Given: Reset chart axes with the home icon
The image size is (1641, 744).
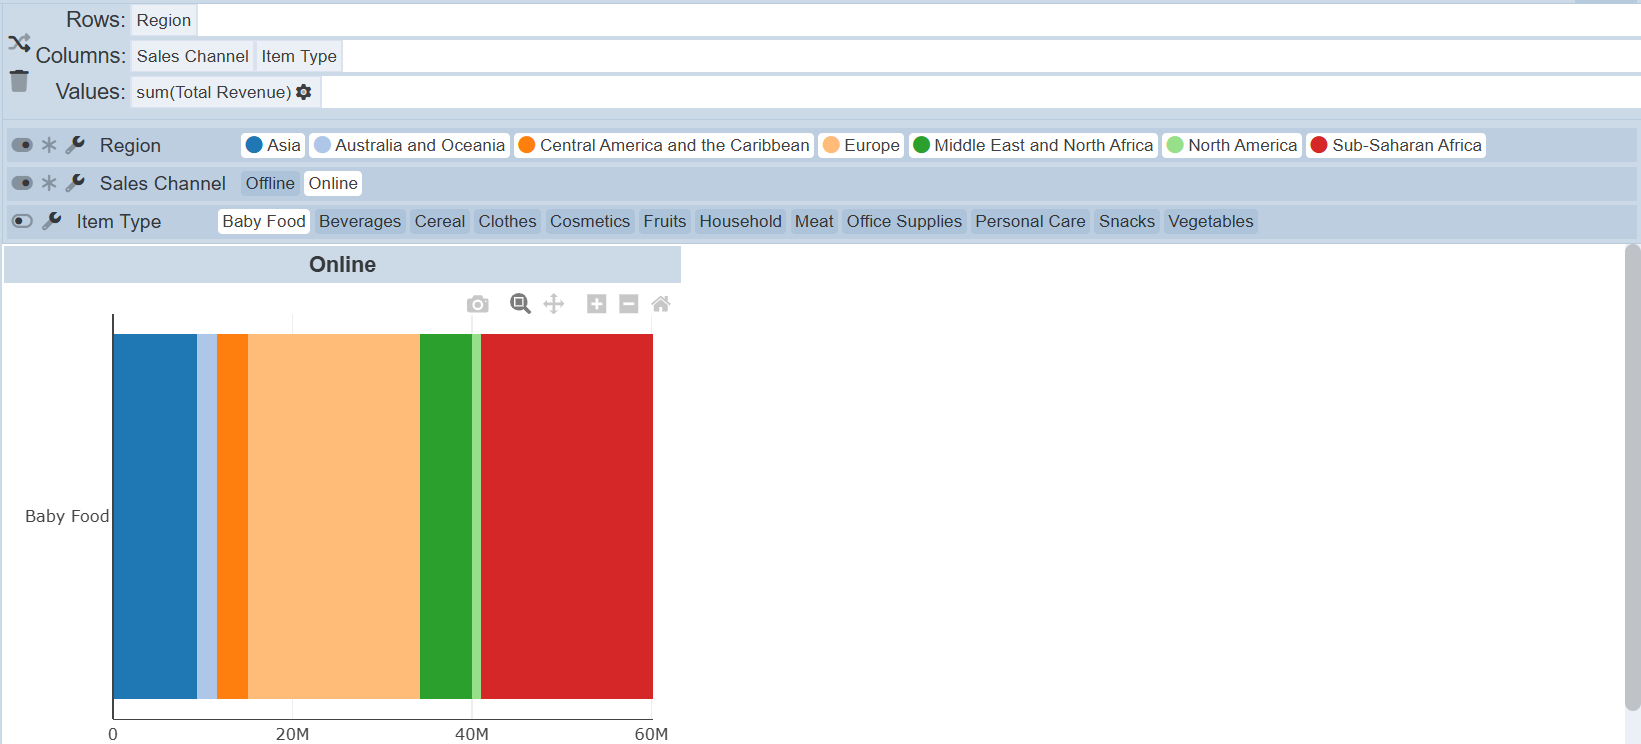Looking at the screenshot, I should [x=661, y=304].
